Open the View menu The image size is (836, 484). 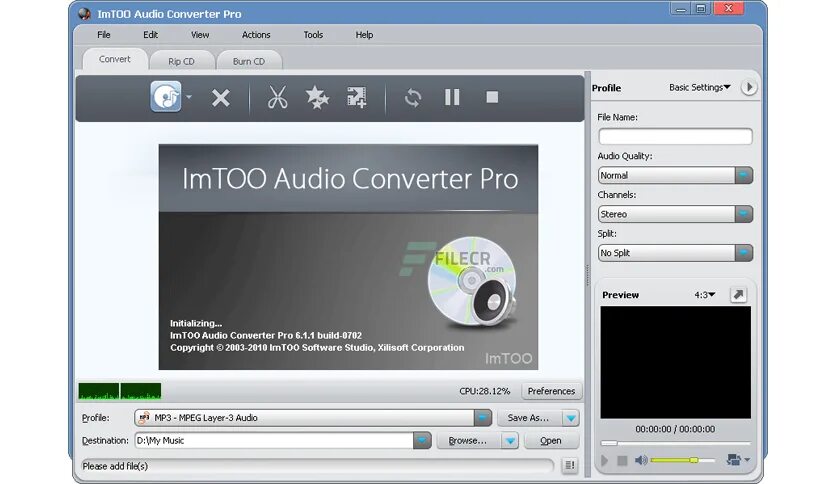point(200,35)
